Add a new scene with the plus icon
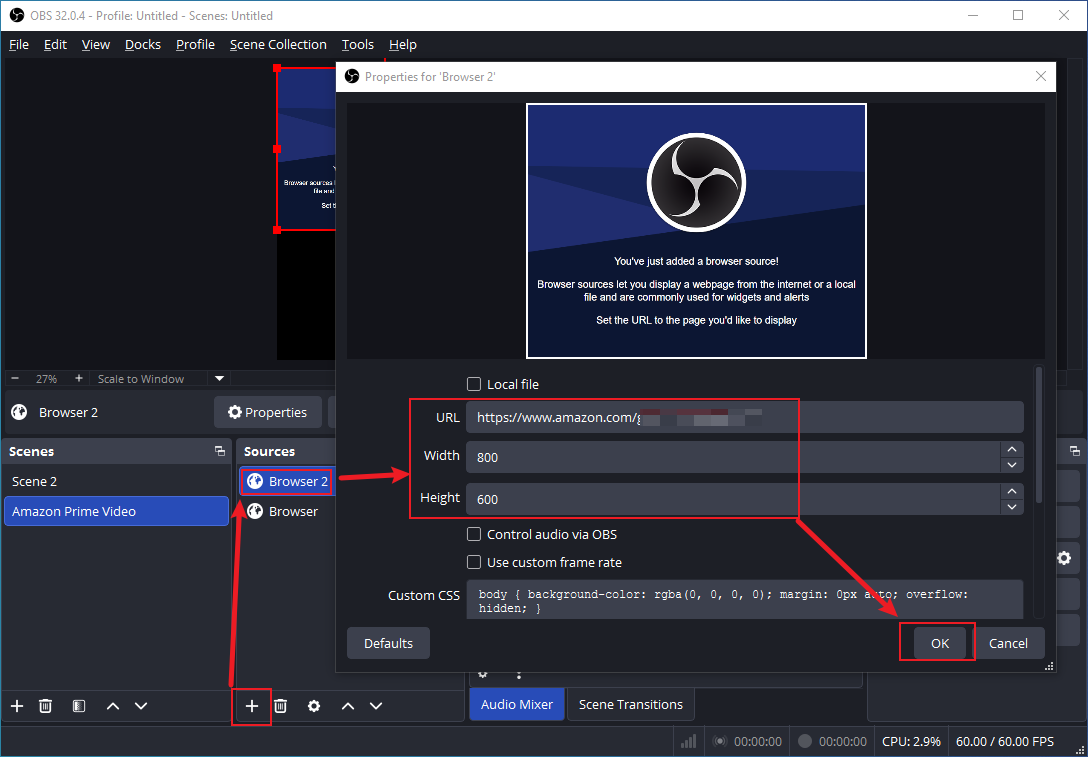Image resolution: width=1088 pixels, height=757 pixels. click(16, 706)
